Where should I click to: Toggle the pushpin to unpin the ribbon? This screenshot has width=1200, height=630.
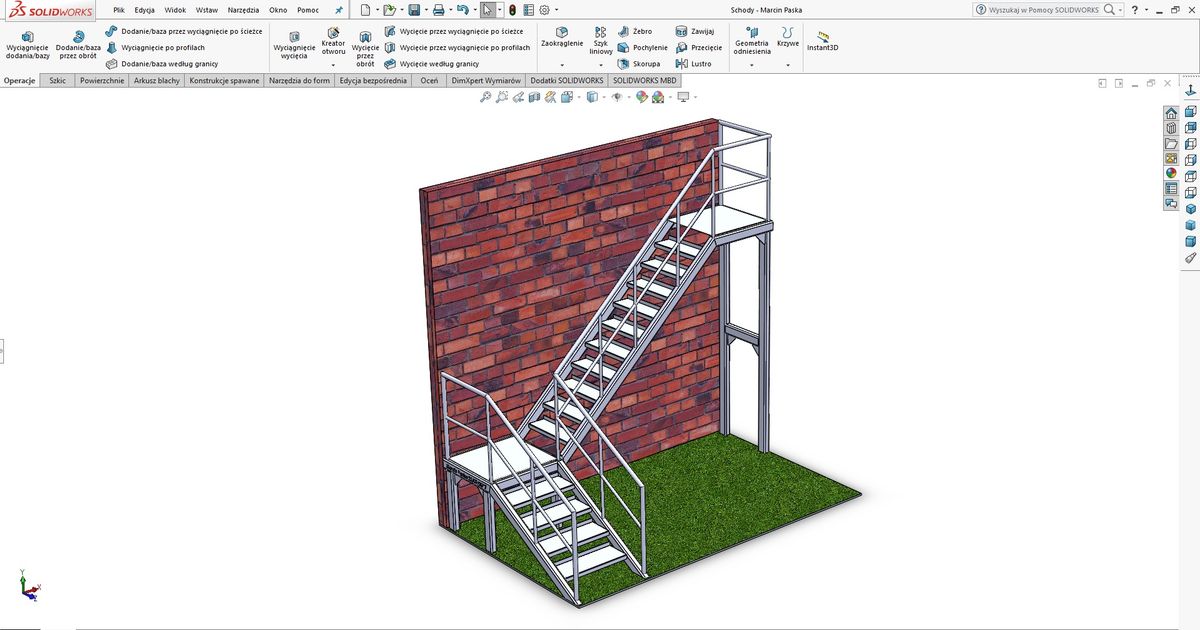click(x=338, y=9)
